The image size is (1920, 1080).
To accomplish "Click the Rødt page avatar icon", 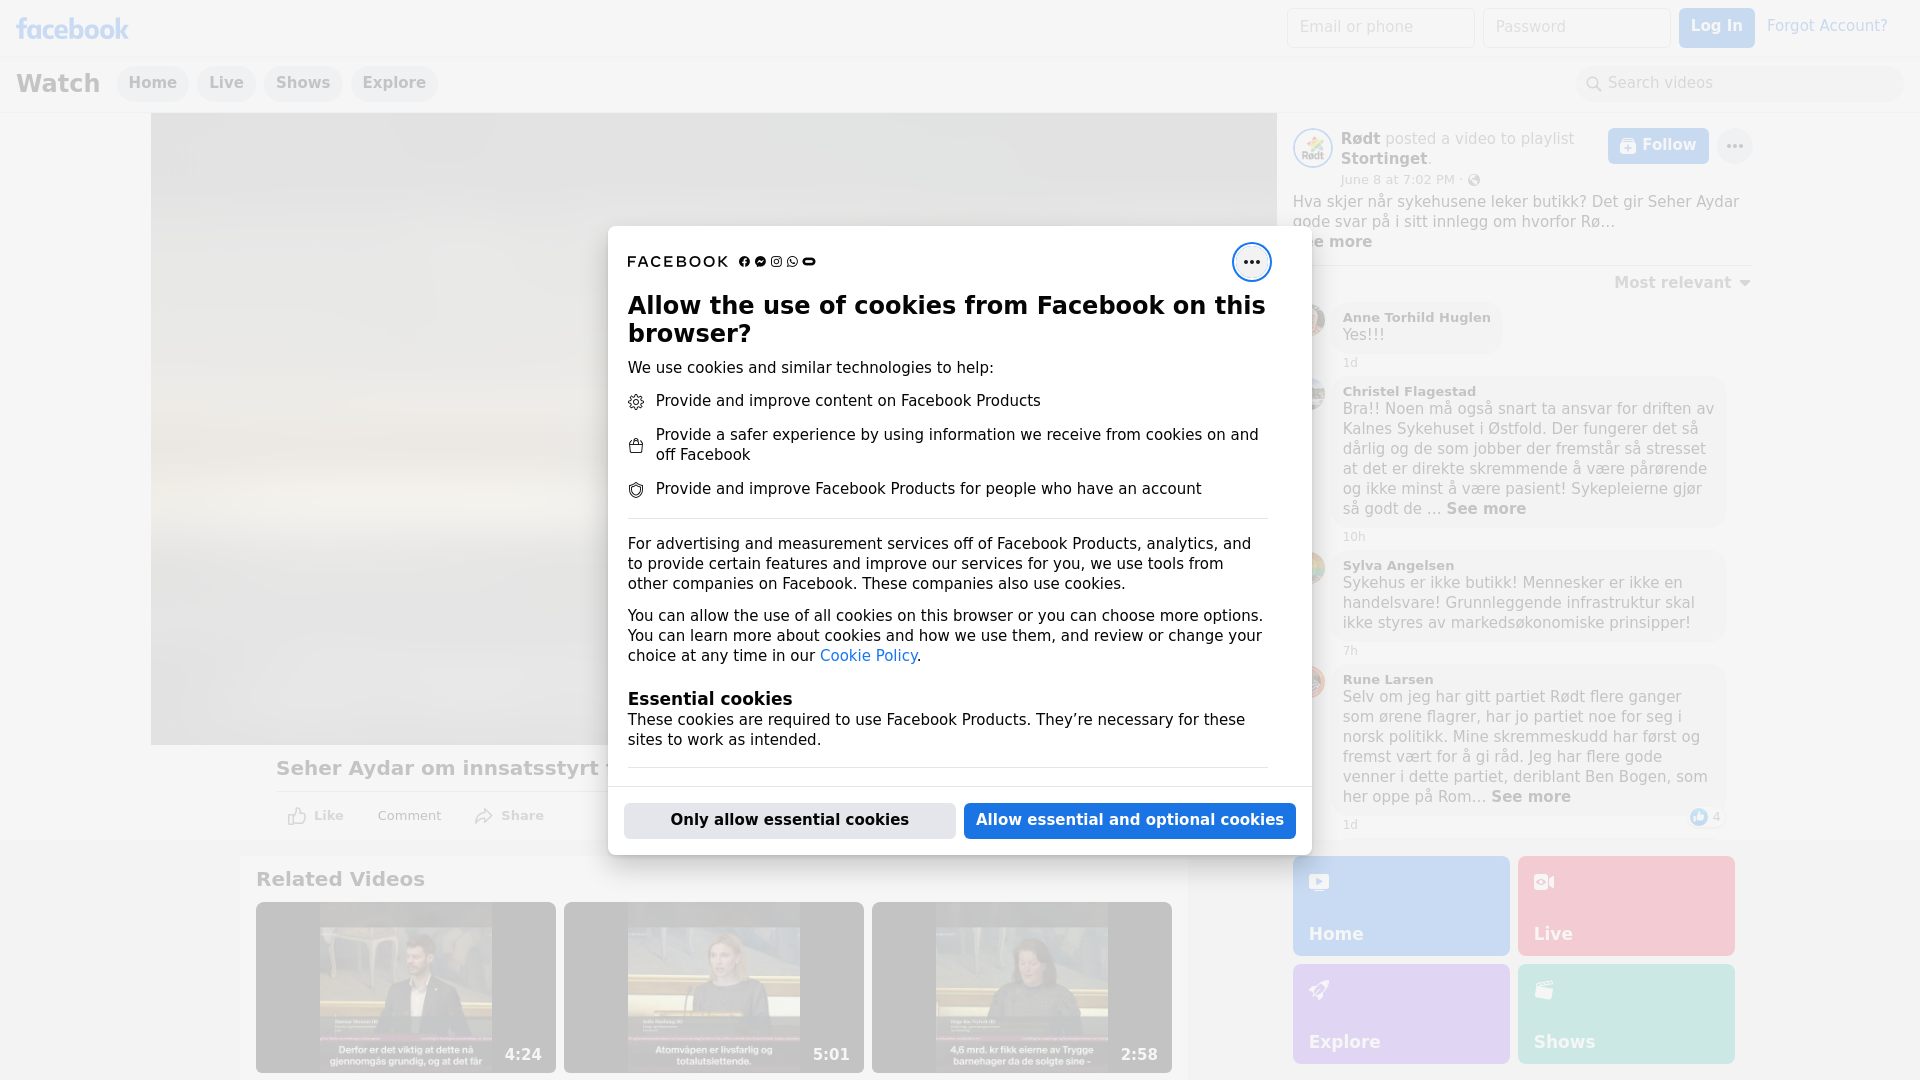I will point(1312,148).
